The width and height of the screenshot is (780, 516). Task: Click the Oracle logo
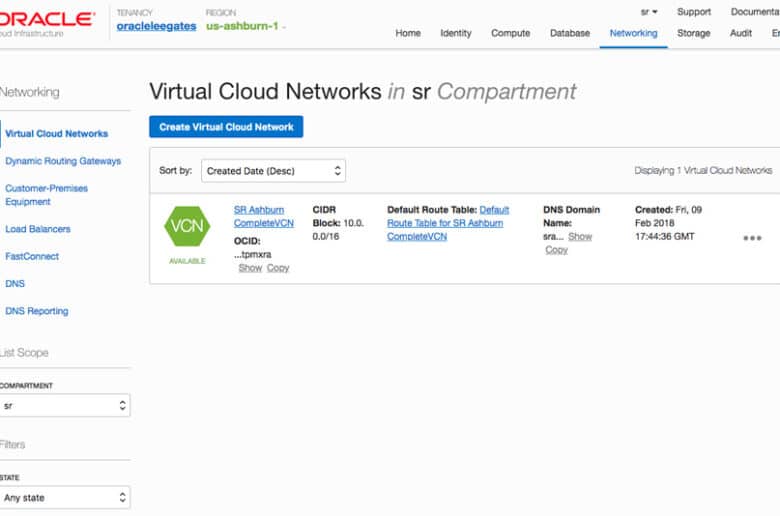[46, 19]
